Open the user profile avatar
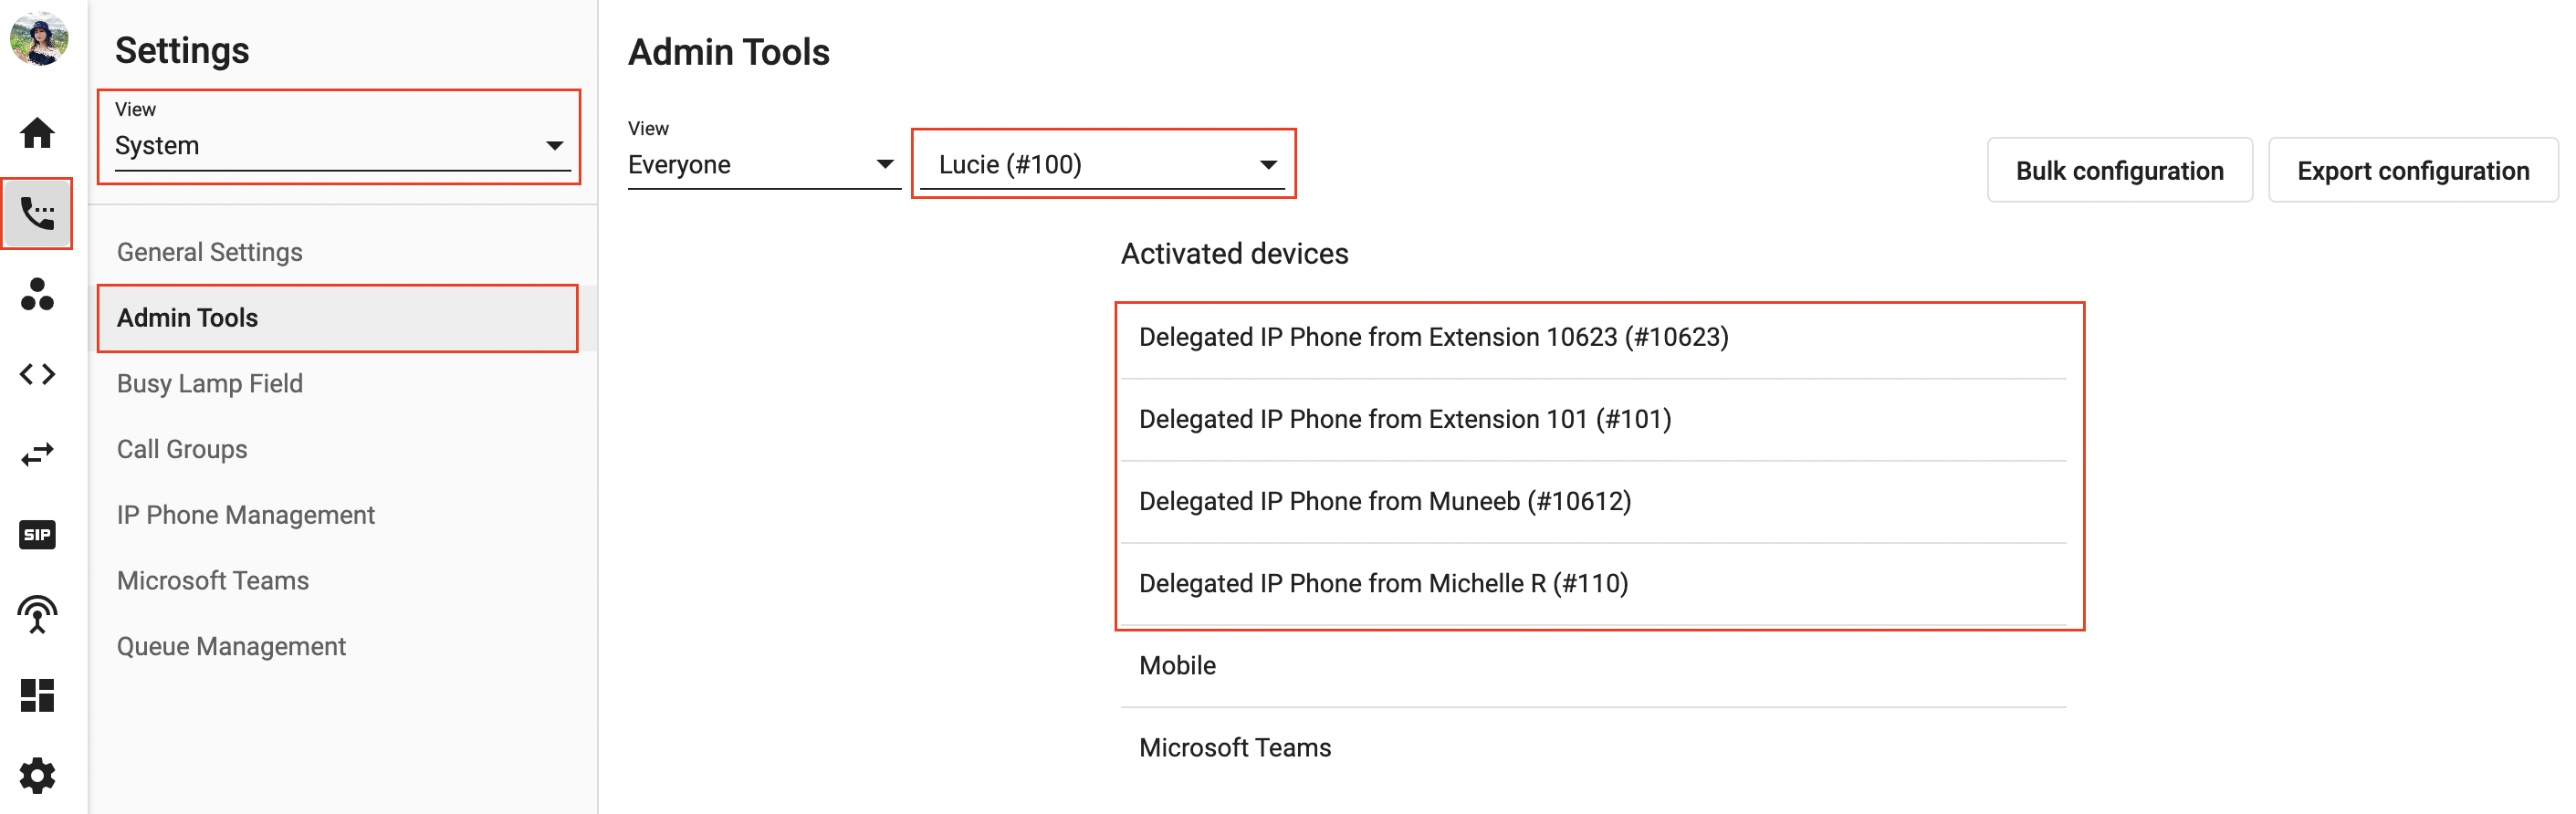The image size is (2576, 814). pyautogui.click(x=38, y=40)
